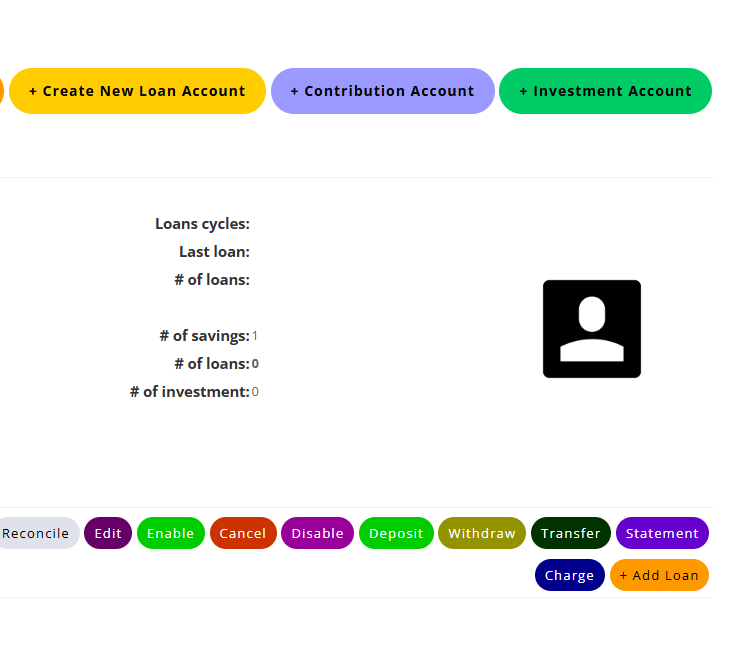Screen dimensions: 729x659
Task: Click the # of savings label
Action: 204,336
